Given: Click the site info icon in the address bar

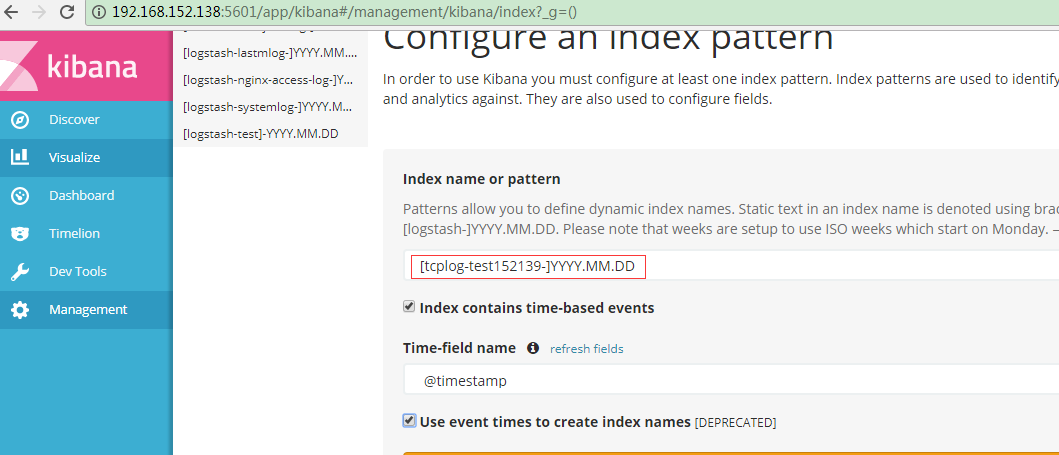Looking at the screenshot, I should [100, 12].
